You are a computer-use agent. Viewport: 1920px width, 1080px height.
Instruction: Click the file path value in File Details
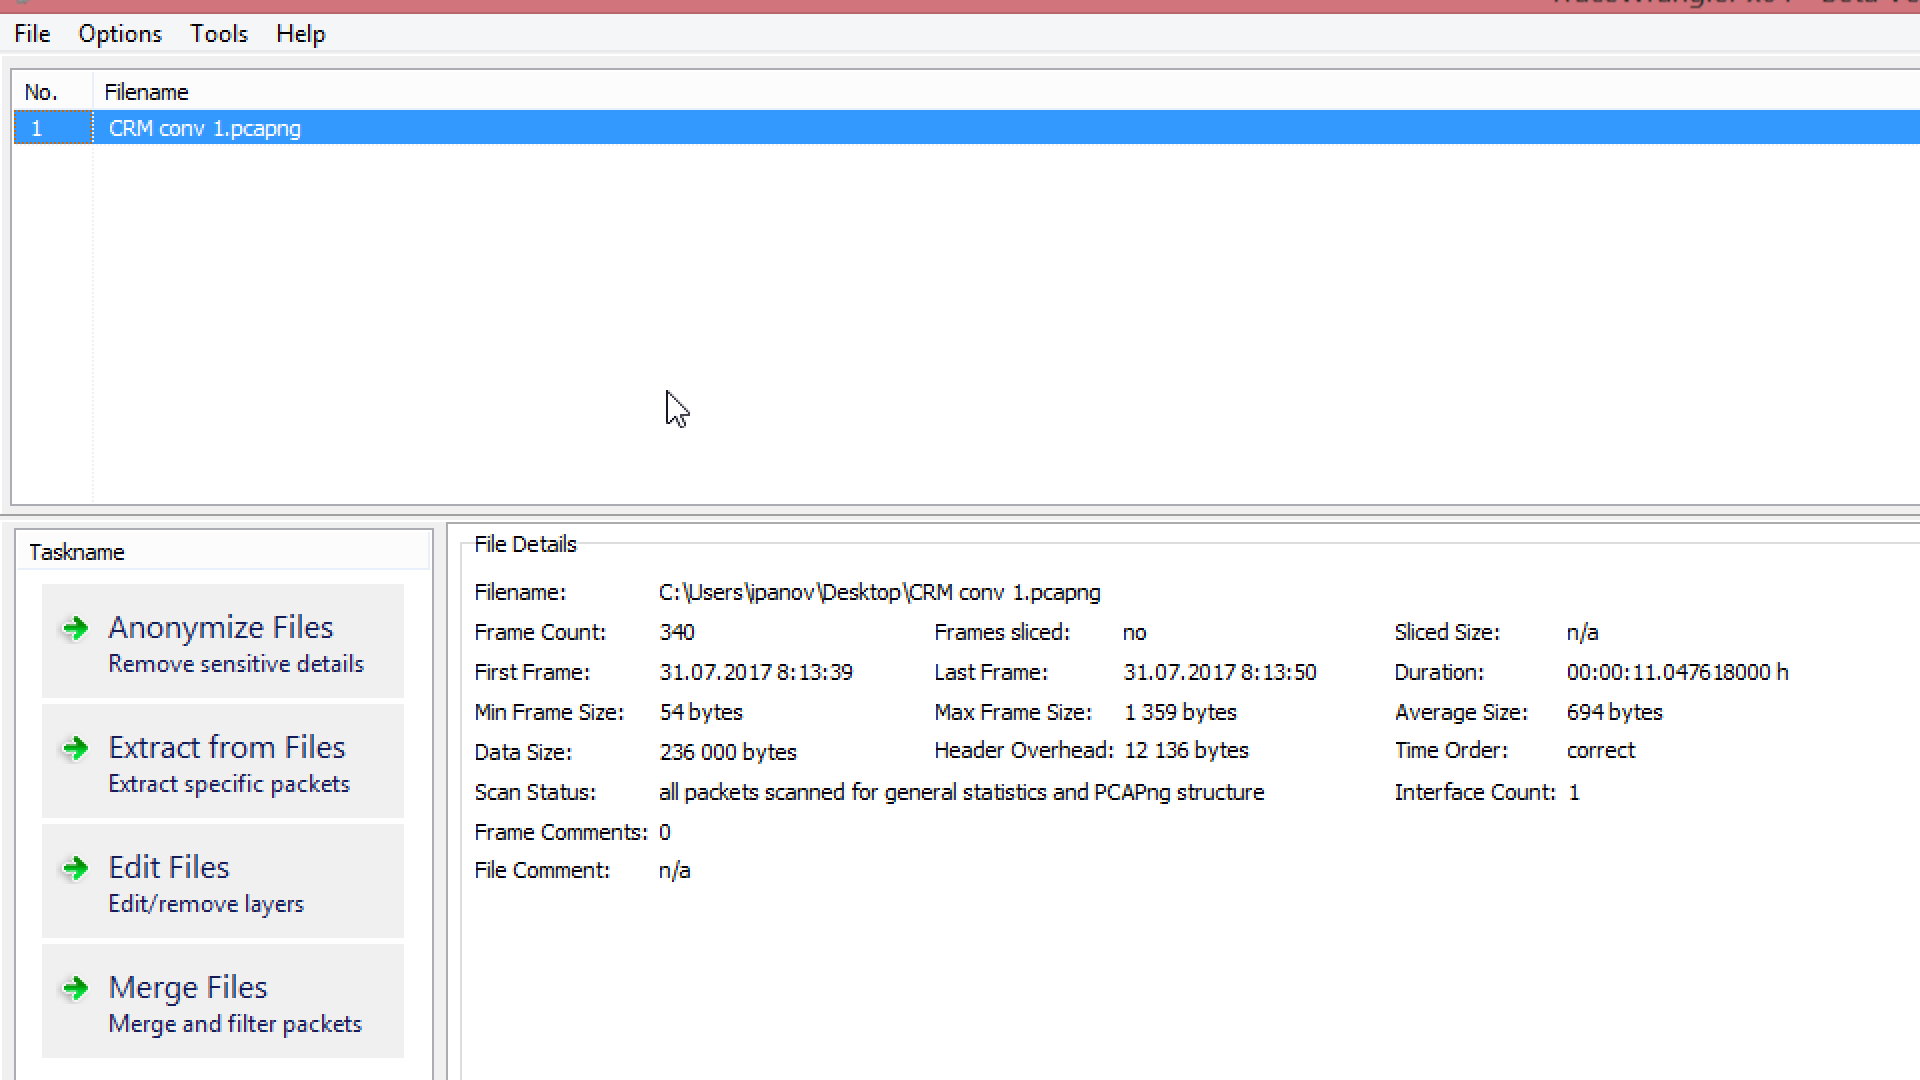[x=879, y=592]
